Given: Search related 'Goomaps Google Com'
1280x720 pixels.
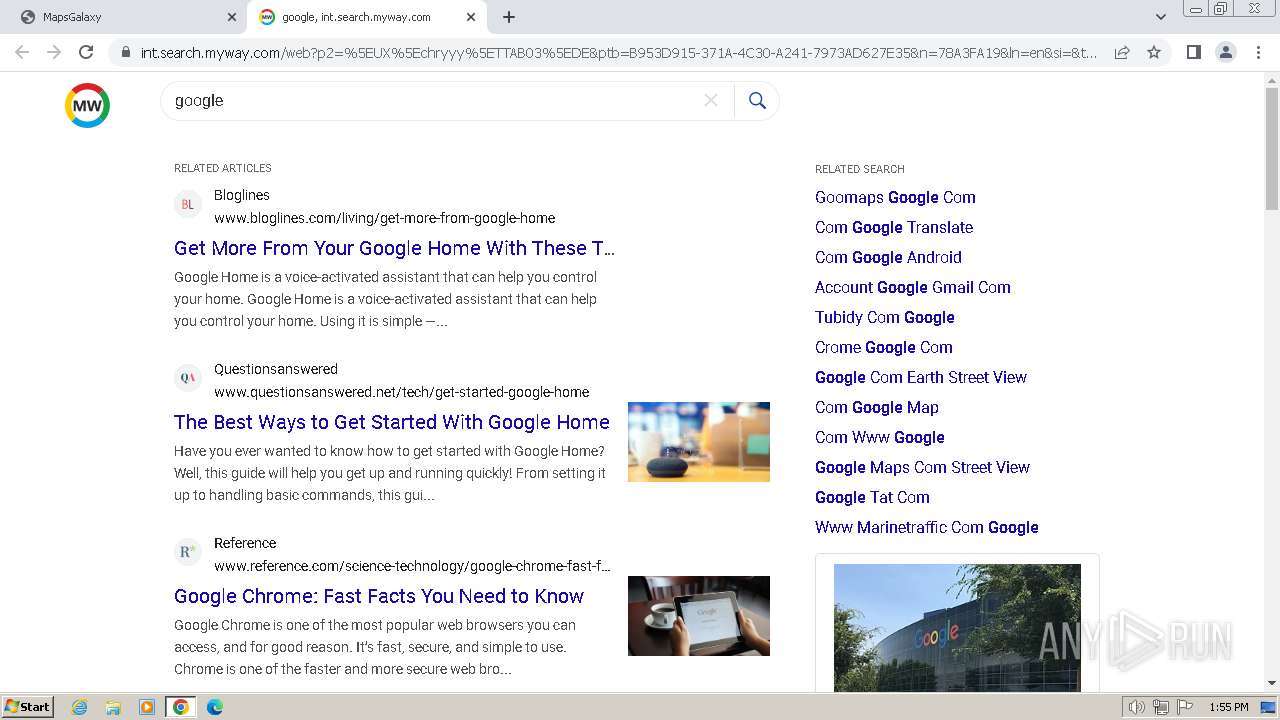Looking at the screenshot, I should point(895,197).
